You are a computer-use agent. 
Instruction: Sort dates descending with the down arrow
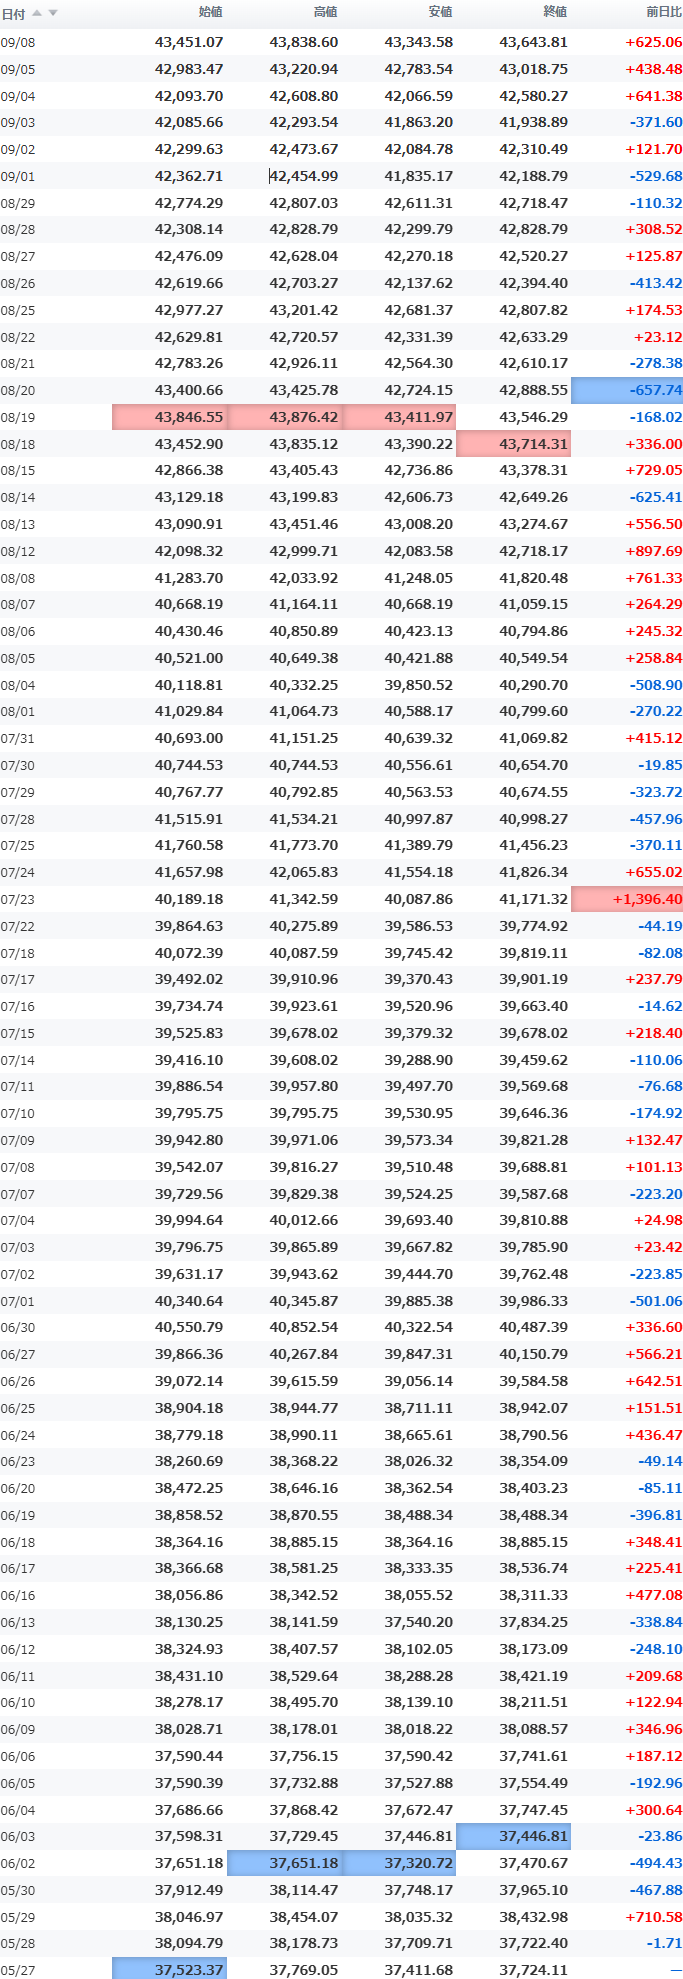(53, 13)
